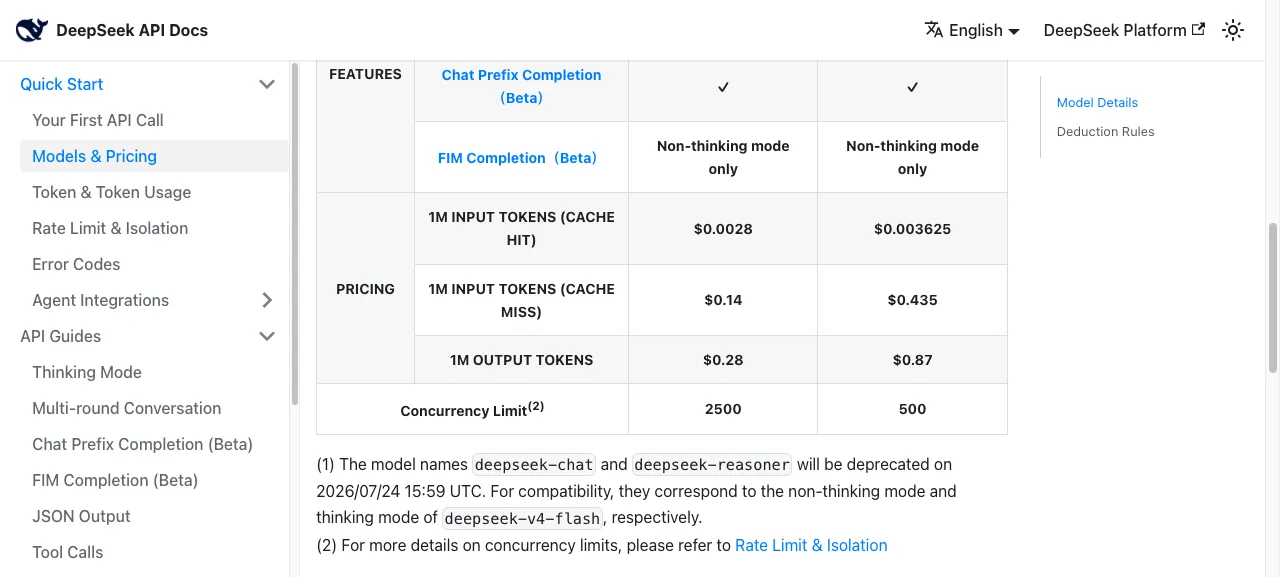The height and width of the screenshot is (577, 1280).
Task: Click deepseek-v4-flash code text
Action: click(x=522, y=518)
